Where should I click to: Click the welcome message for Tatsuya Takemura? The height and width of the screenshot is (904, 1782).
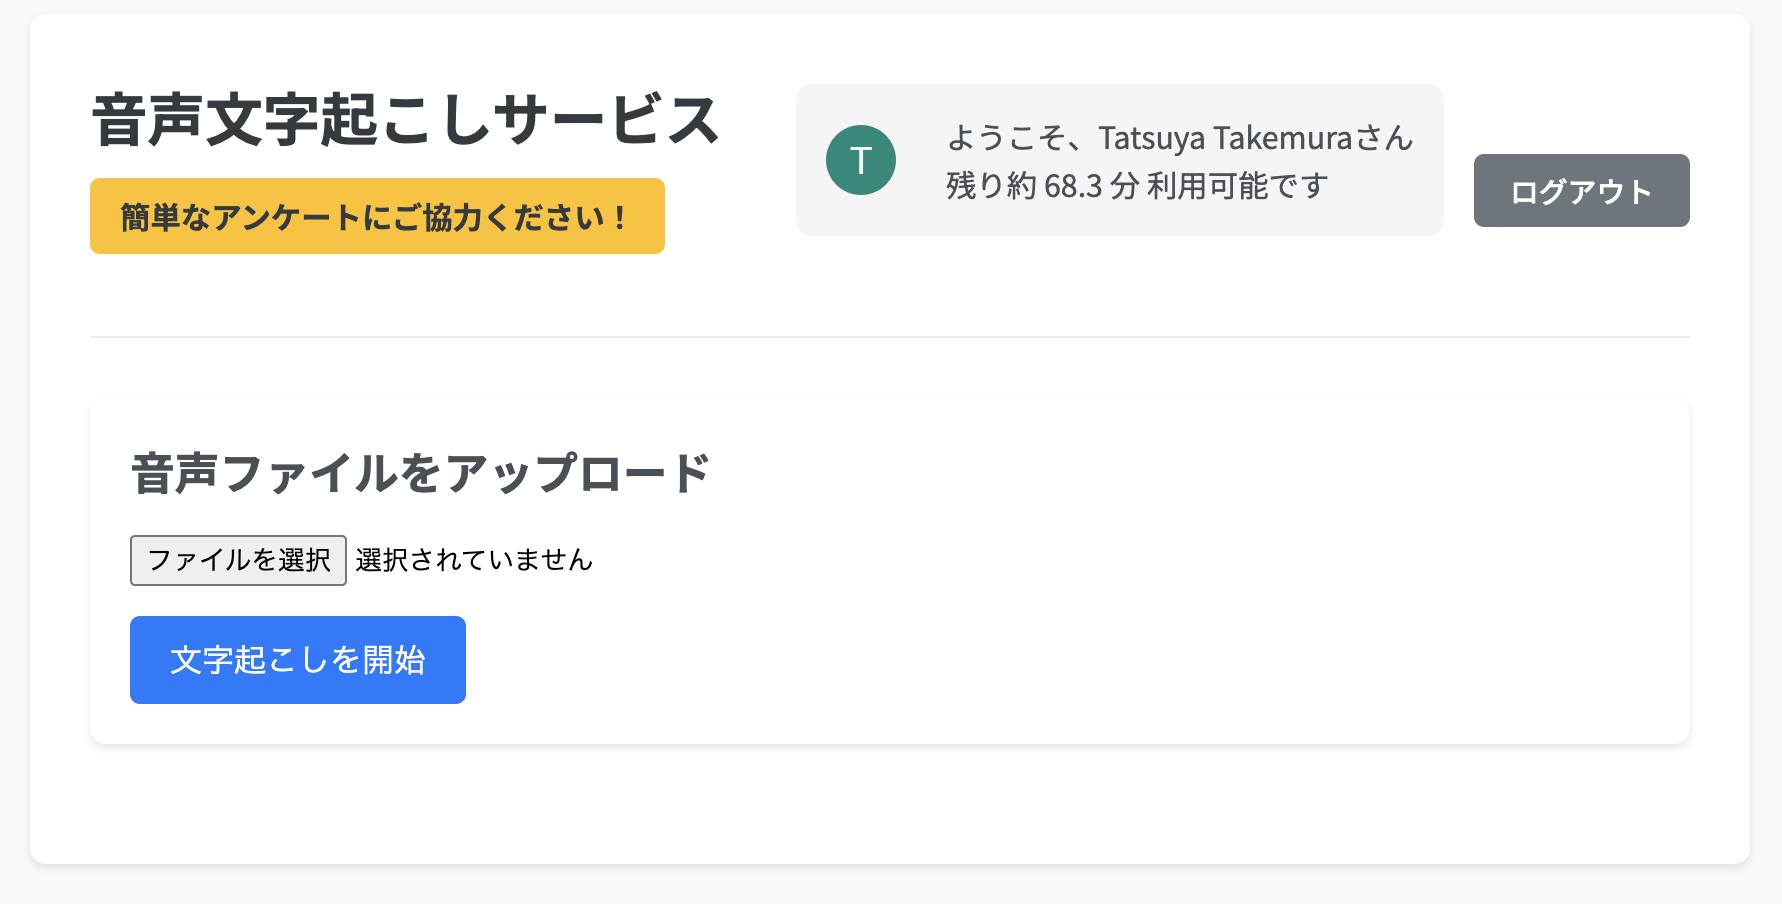pos(1178,138)
